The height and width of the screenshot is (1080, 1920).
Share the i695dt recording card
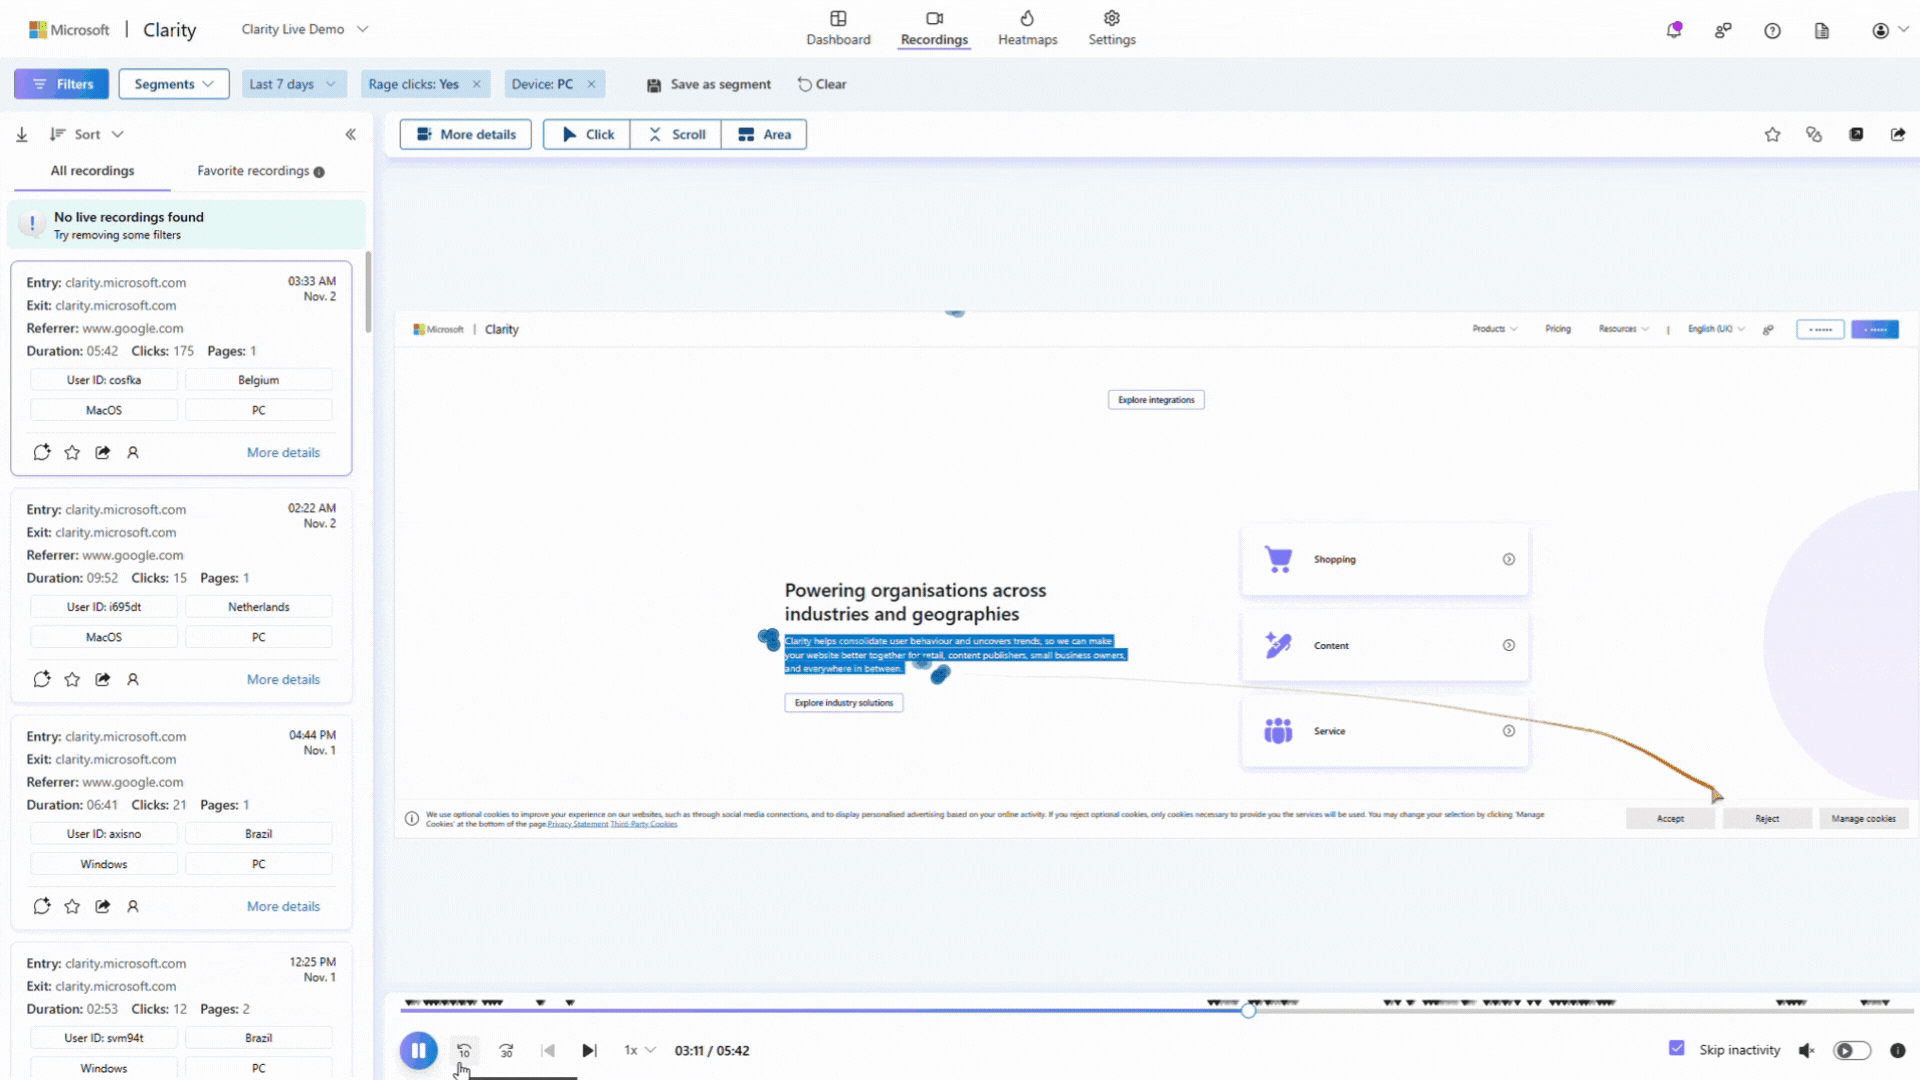coord(103,679)
